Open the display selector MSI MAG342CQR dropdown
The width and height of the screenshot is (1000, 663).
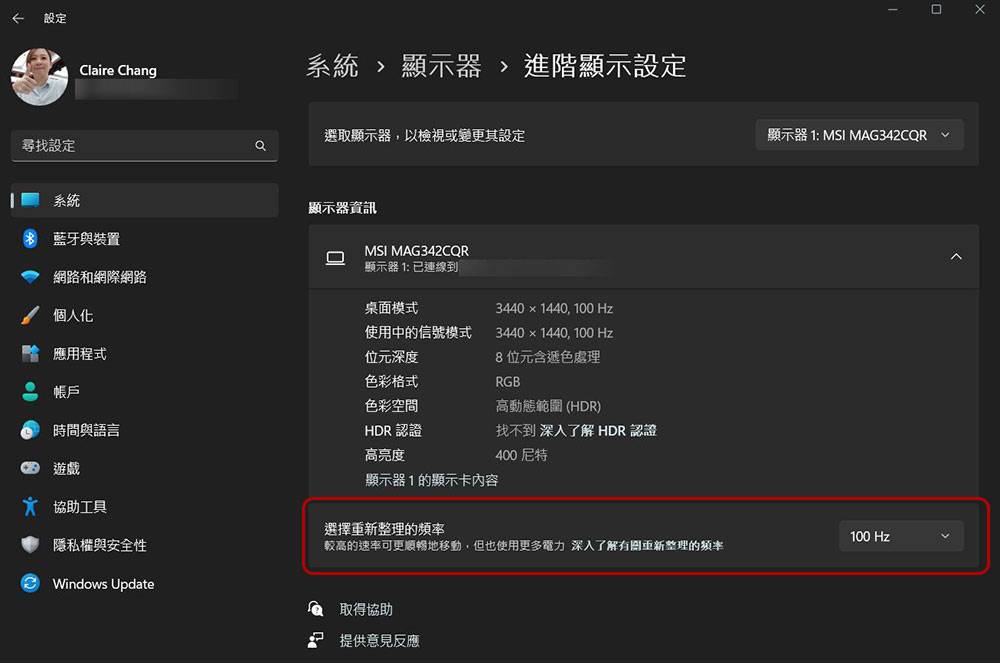tap(859, 135)
